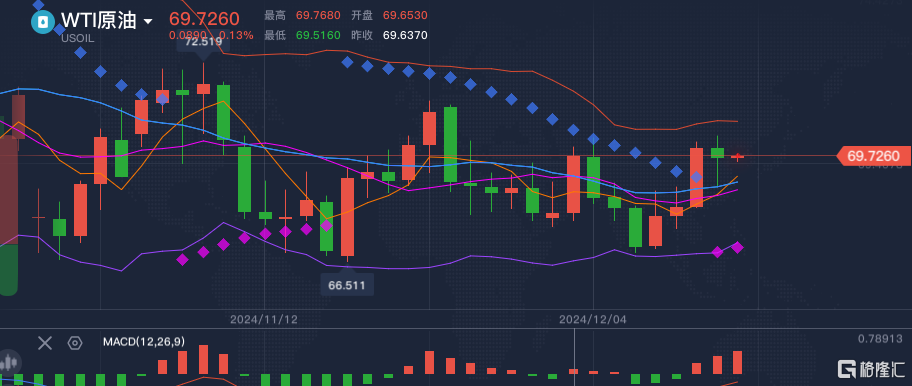This screenshot has height=386, width=912.
Task: Click the large 69.7260 price in header
Action: pyautogui.click(x=204, y=19)
